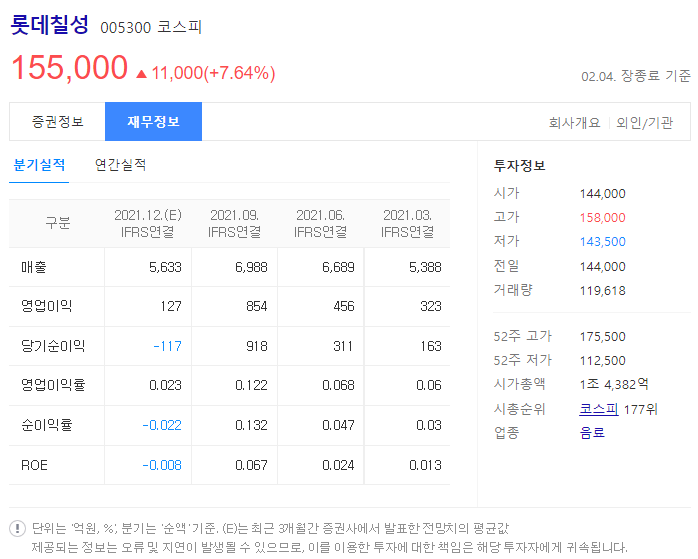Click net income value 311
698x559 pixels.
pyautogui.click(x=343, y=346)
